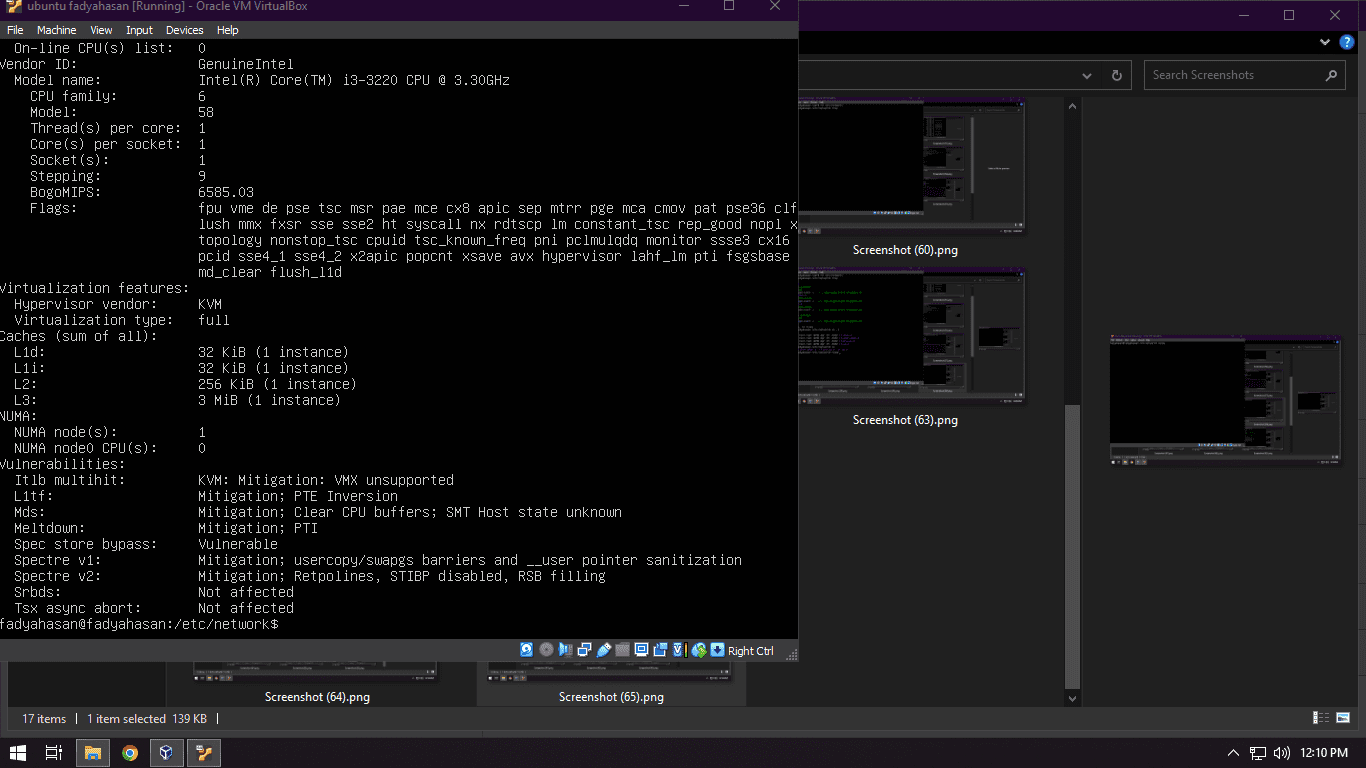This screenshot has width=1366, height=768.
Task: Click the file list scroll down arrow
Action: [1073, 697]
